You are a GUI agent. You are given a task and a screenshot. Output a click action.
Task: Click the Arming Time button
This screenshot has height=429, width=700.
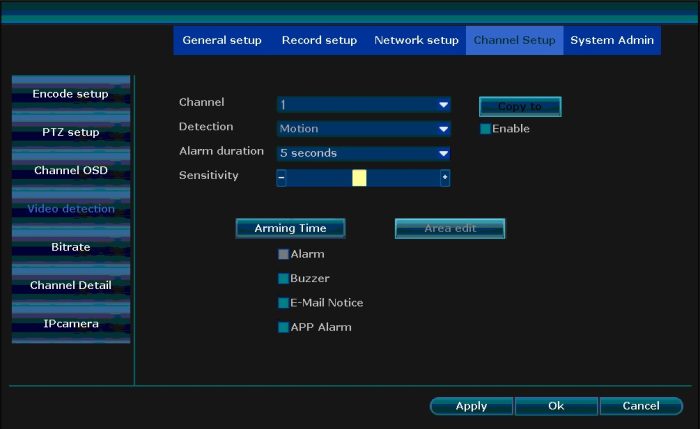290,228
